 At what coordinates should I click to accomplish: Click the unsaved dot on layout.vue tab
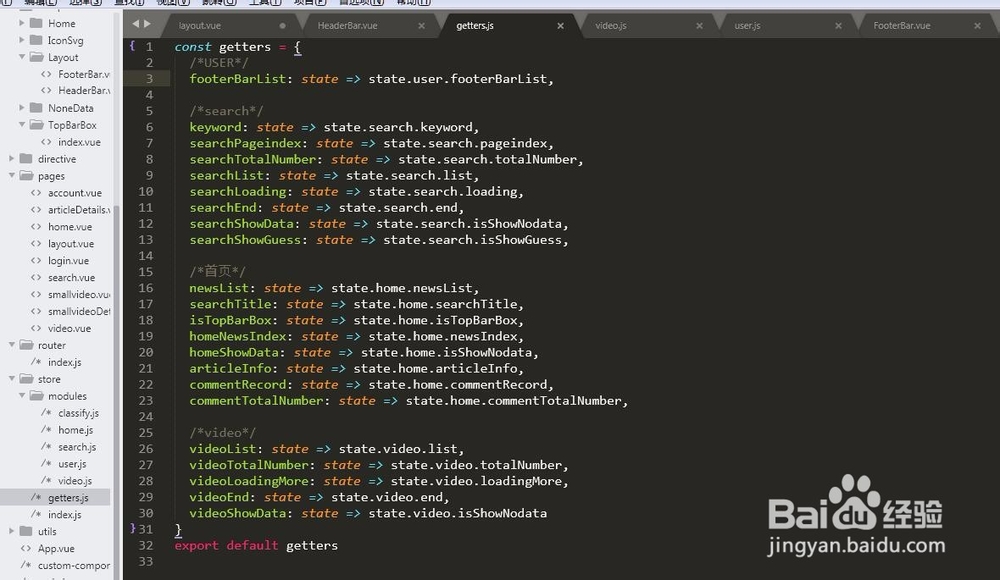click(x=283, y=26)
